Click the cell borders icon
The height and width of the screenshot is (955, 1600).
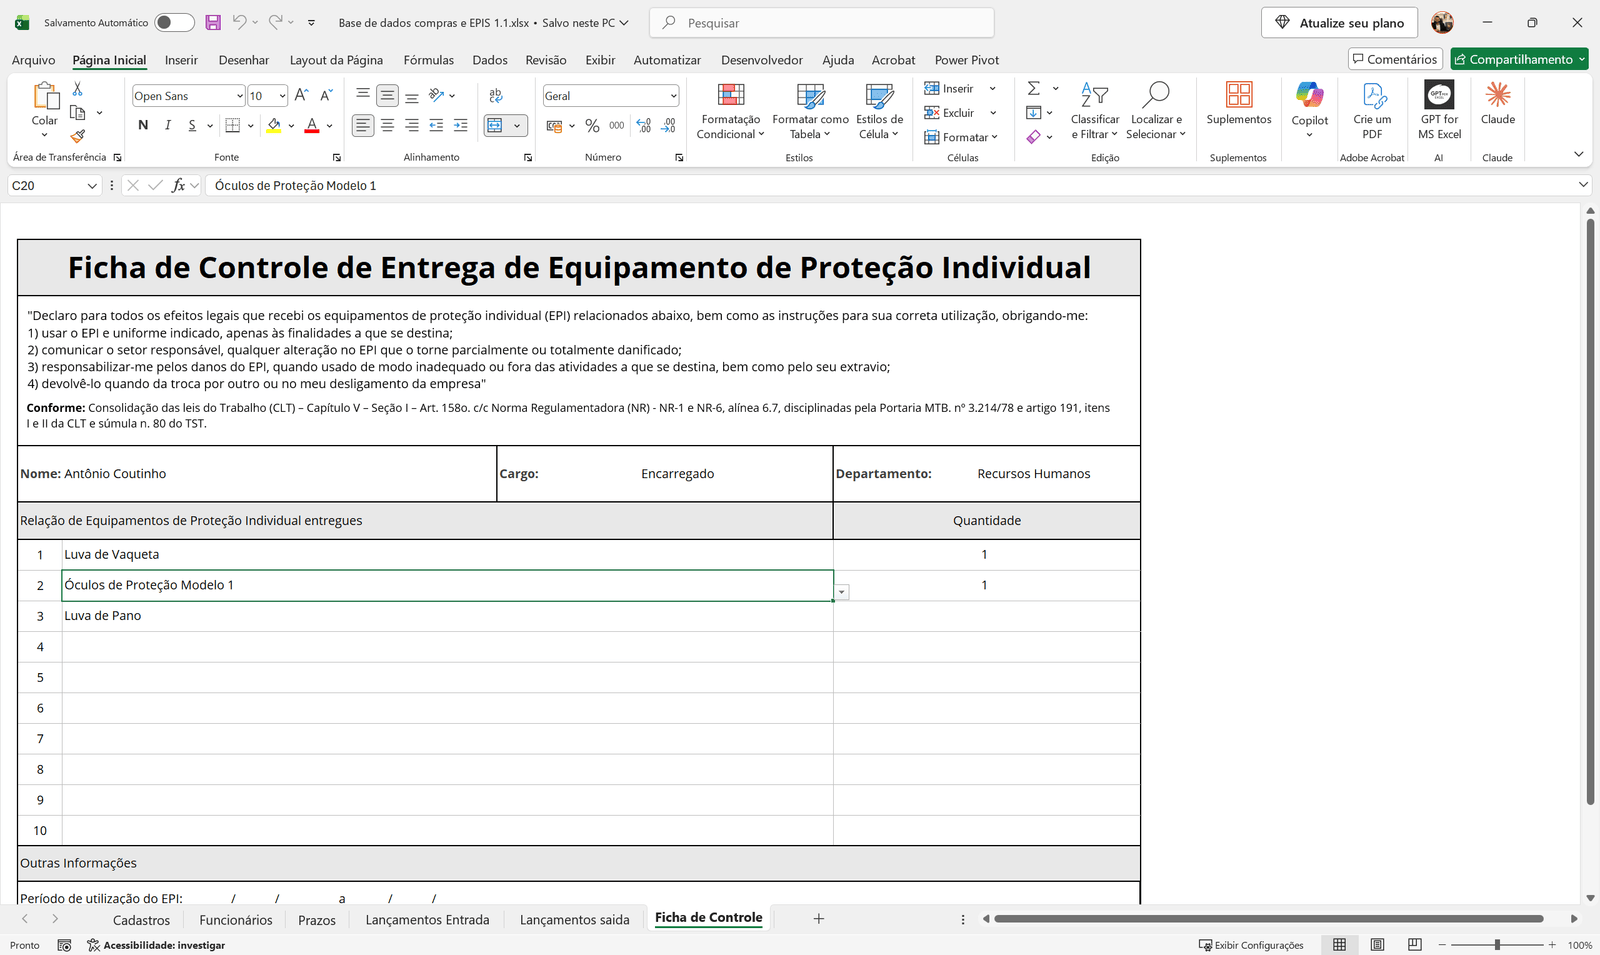233,125
